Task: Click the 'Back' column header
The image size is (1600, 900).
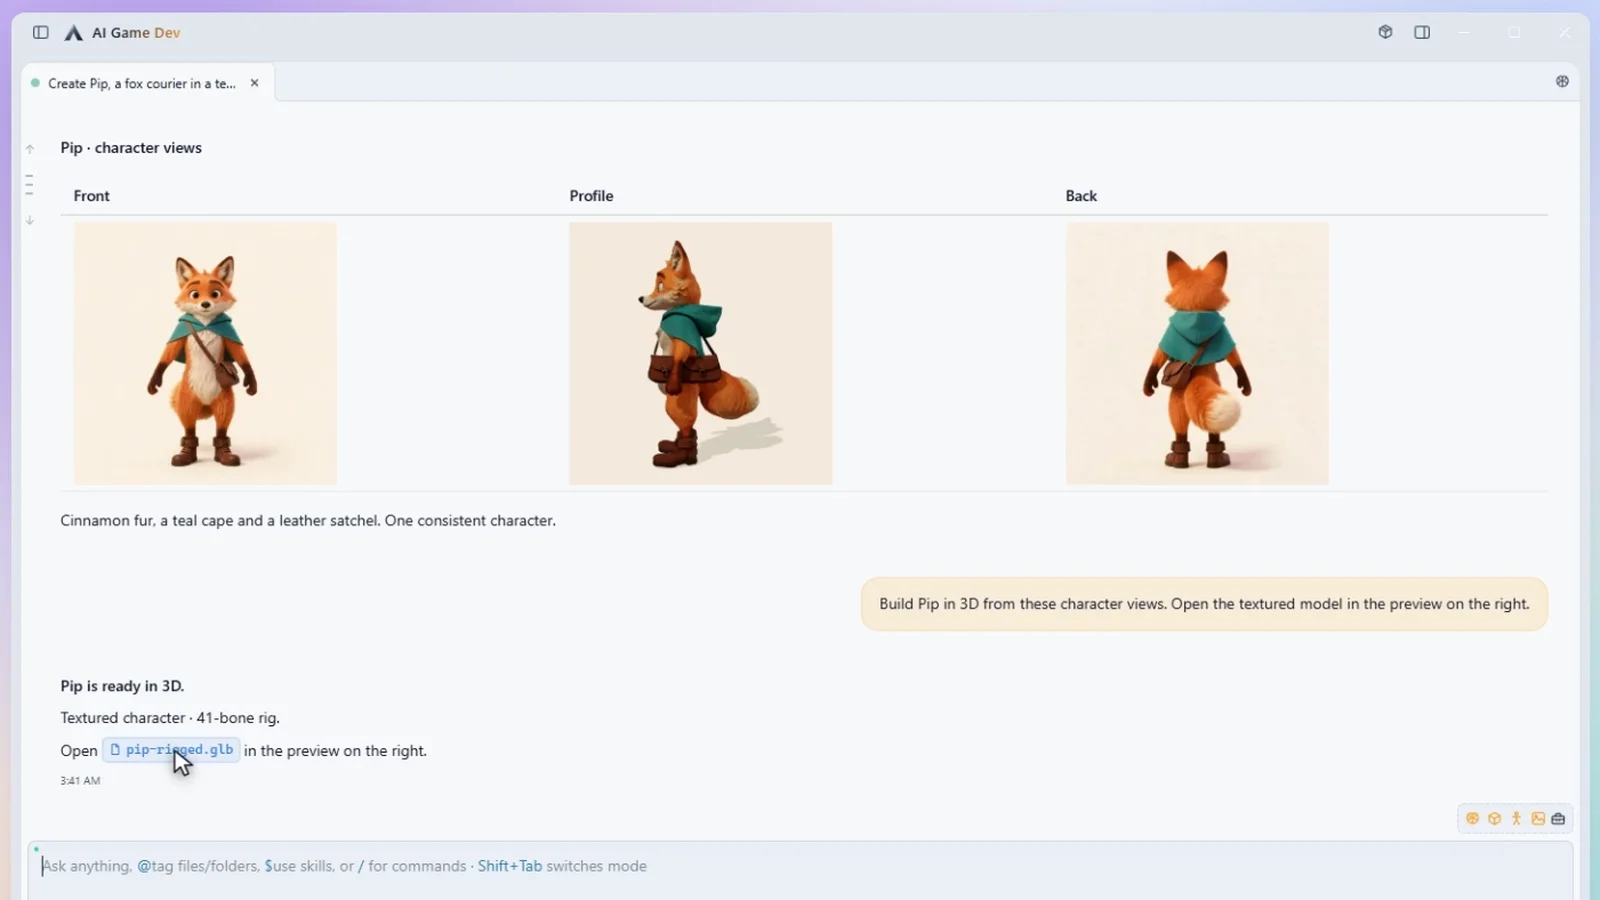Action: (1081, 196)
